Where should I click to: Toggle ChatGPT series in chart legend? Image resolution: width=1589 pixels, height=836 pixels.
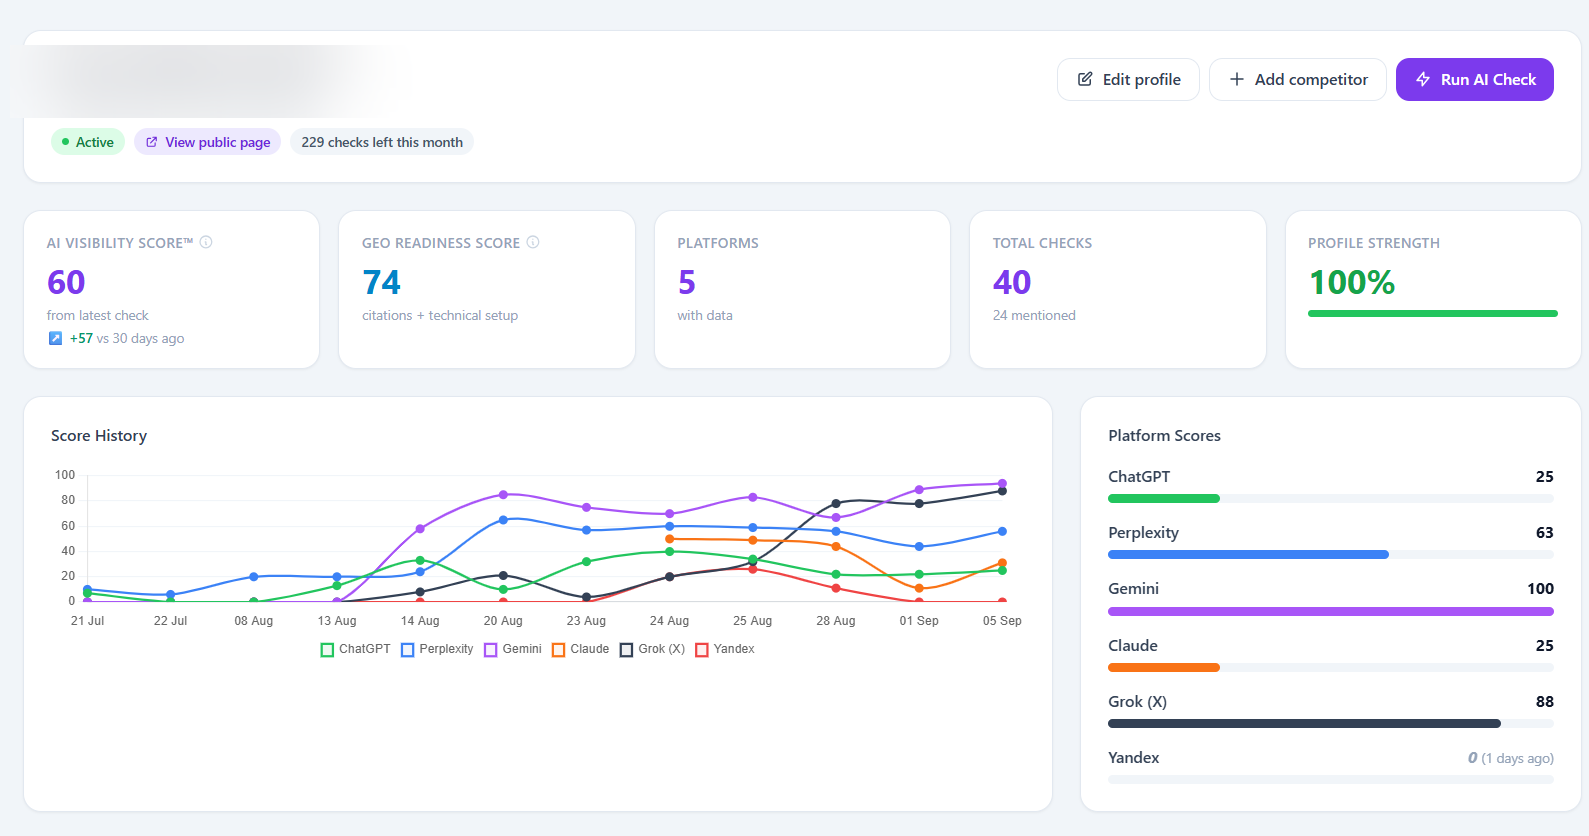coord(355,649)
